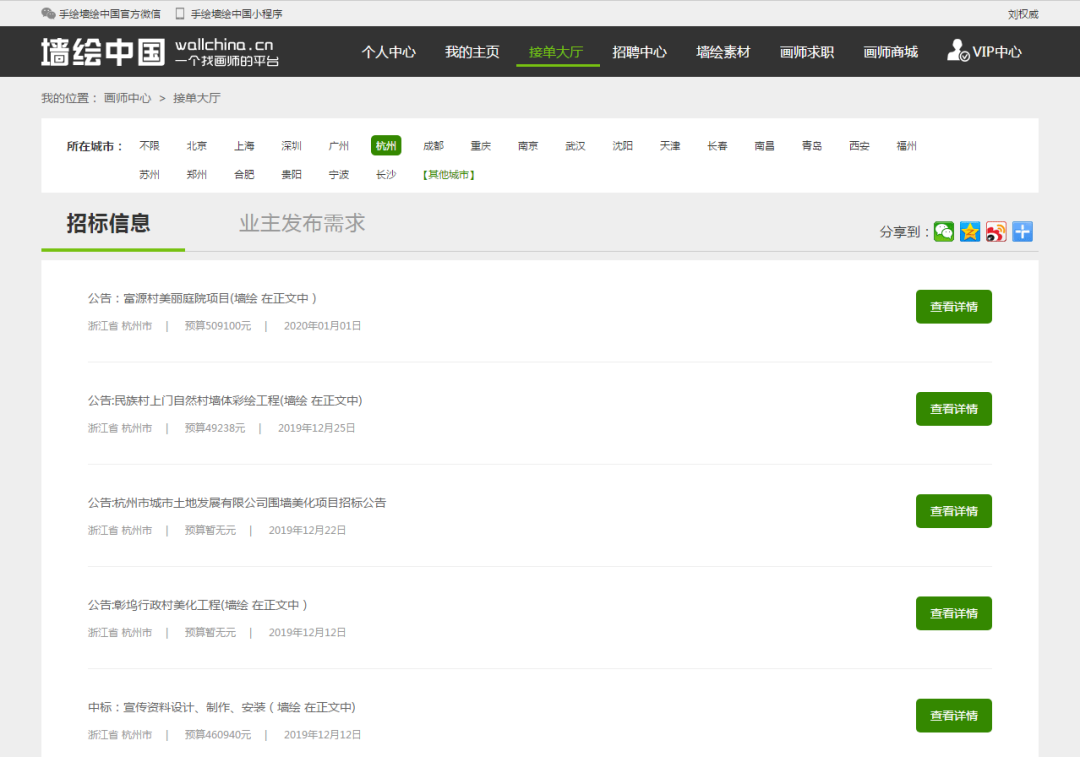This screenshot has height=757, width=1080.
Task: Open 招聘中心 menu item
Action: point(639,52)
